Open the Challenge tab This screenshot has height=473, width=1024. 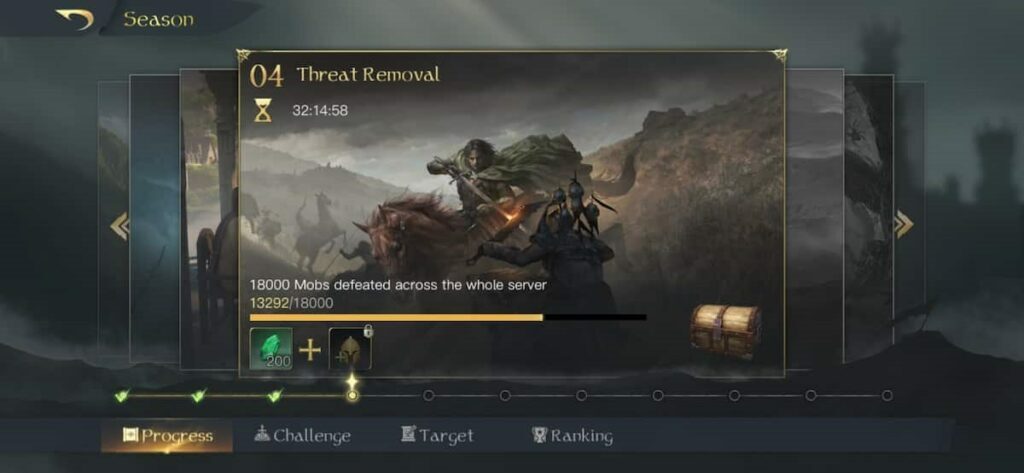[302, 436]
